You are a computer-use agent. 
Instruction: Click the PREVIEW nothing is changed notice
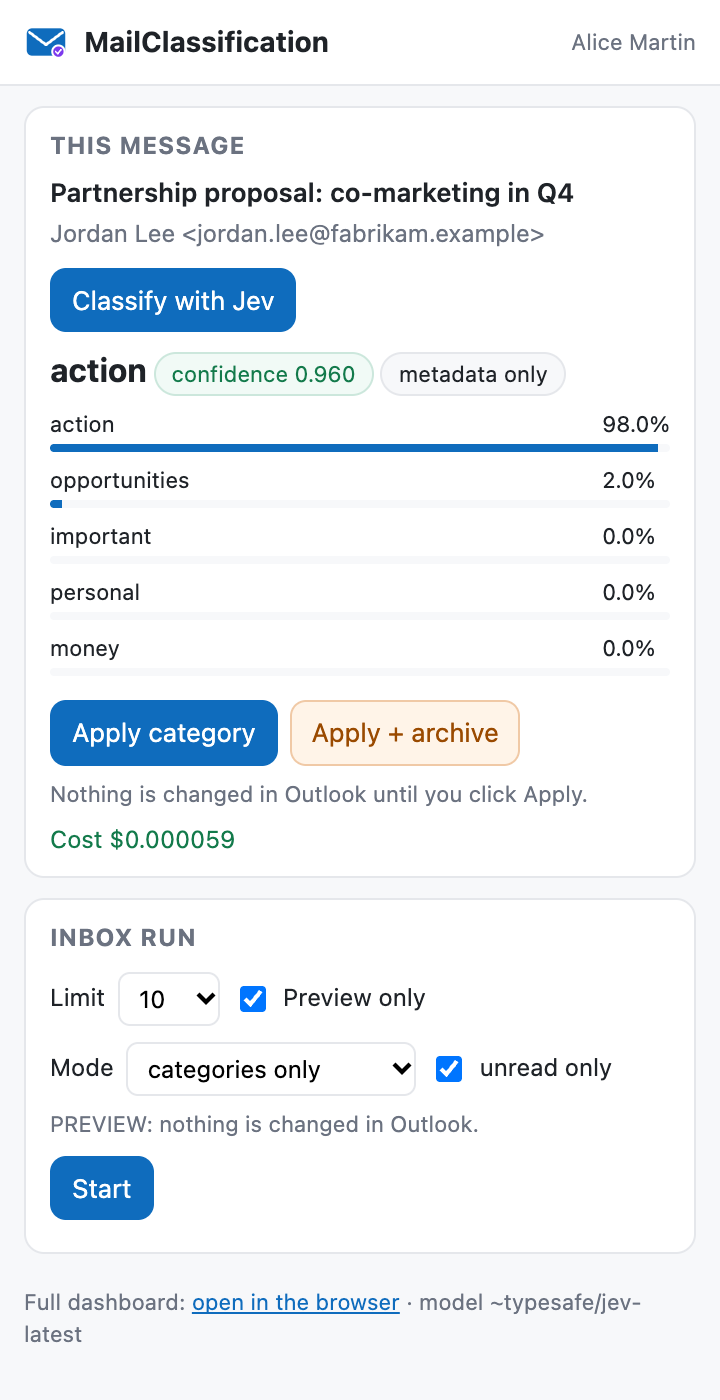(265, 1124)
